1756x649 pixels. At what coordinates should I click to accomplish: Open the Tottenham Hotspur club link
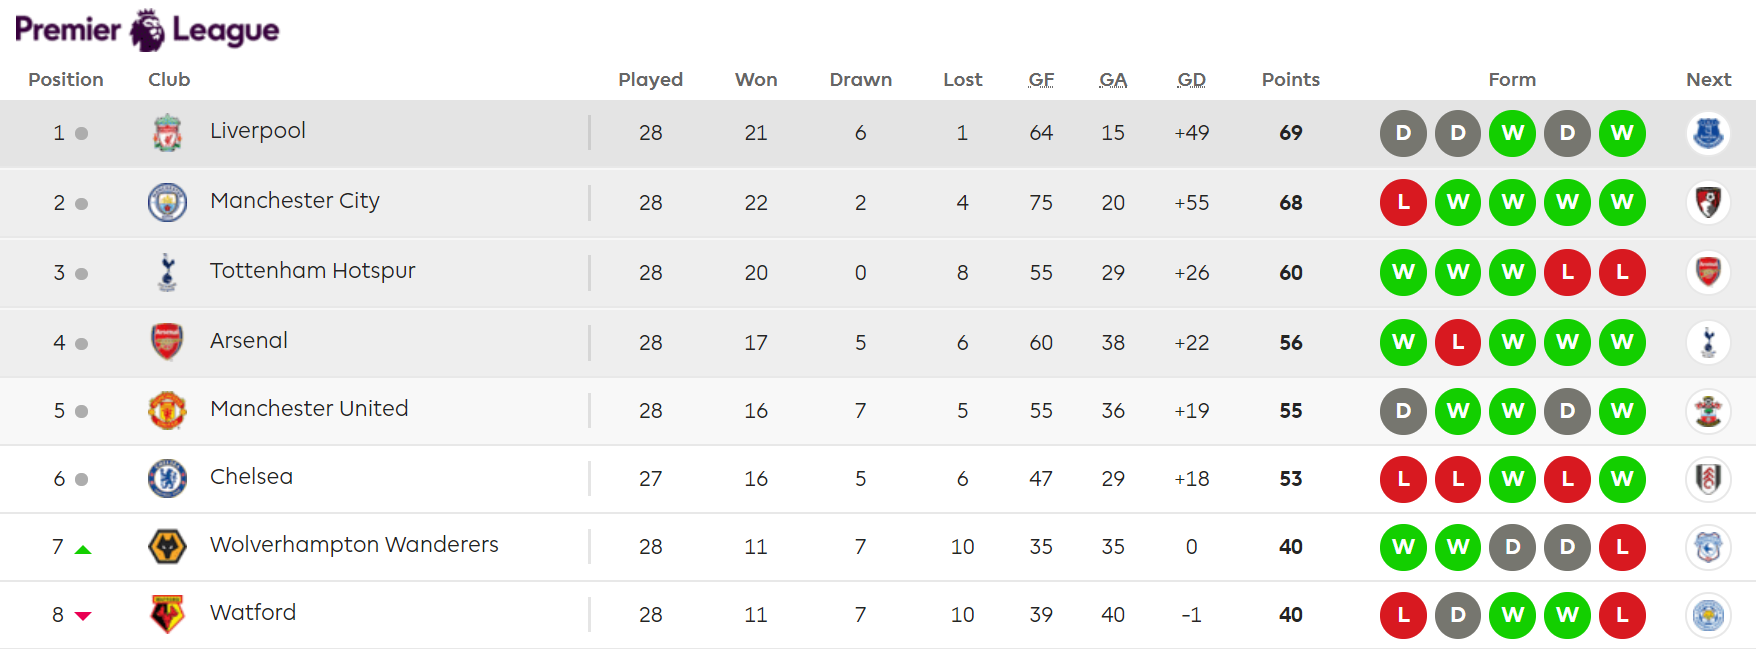[312, 271]
